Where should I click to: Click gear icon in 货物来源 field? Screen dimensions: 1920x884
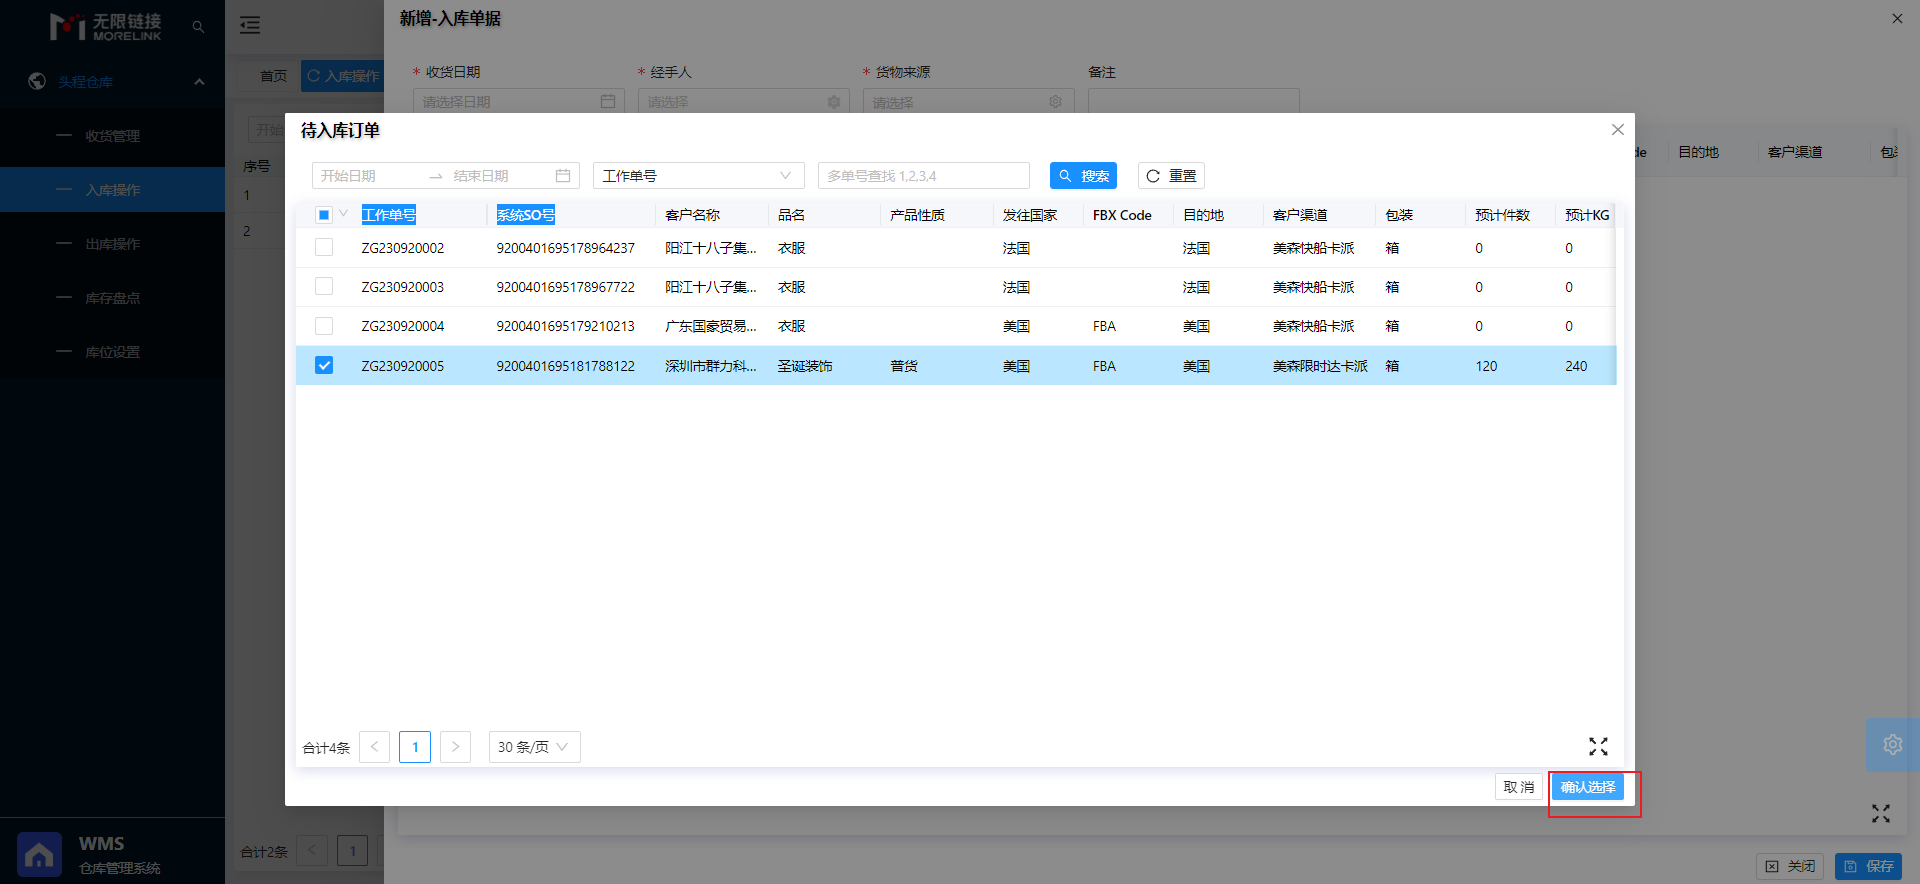tap(1055, 102)
